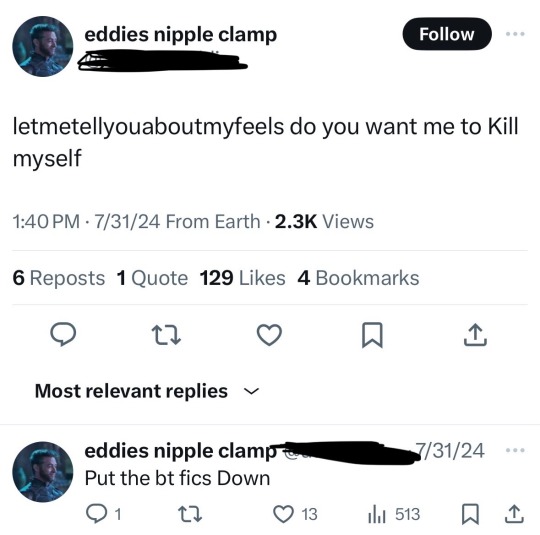Repost the main tweet using the repost icon
This screenshot has width=540, height=535.
tap(166, 336)
